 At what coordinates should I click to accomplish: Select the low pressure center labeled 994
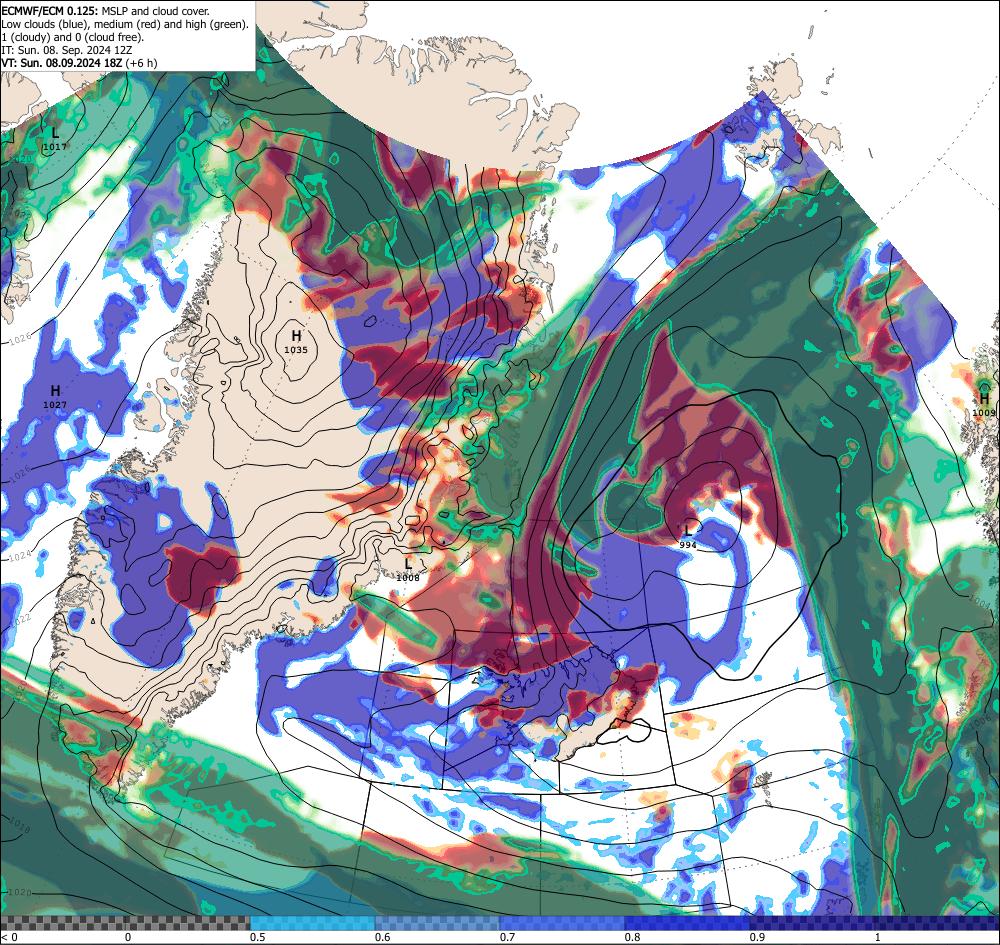click(x=688, y=536)
